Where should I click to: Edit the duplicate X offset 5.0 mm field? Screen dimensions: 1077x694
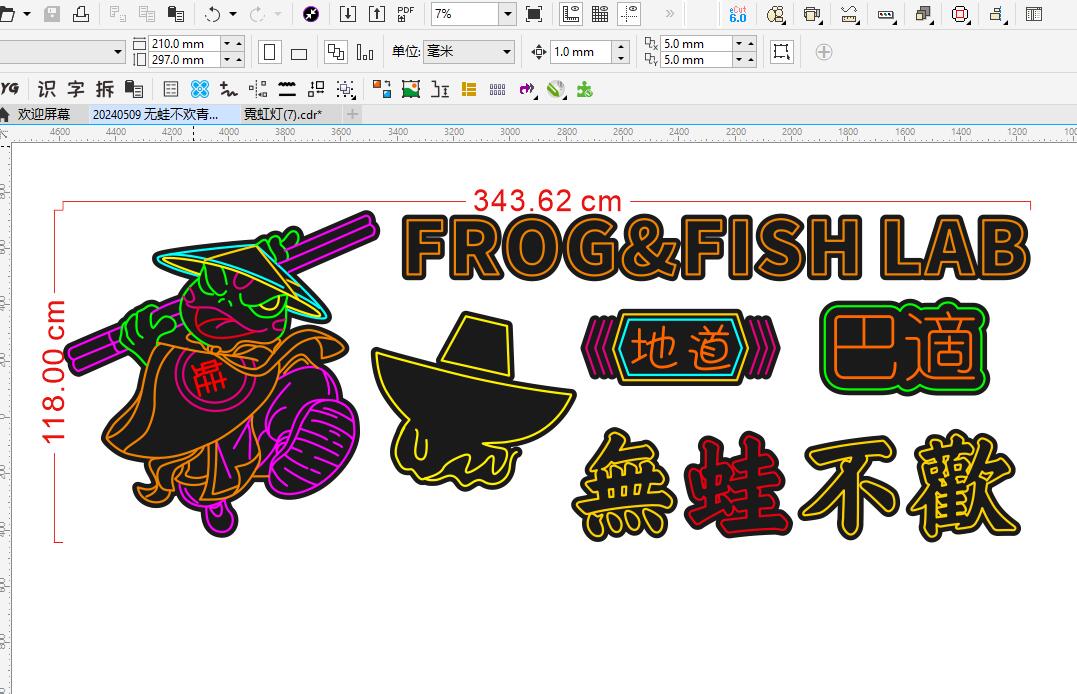pos(696,43)
